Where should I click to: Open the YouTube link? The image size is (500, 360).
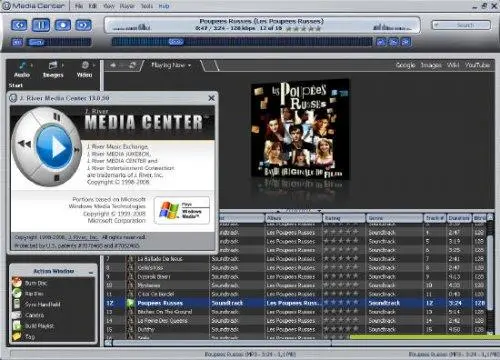477,65
